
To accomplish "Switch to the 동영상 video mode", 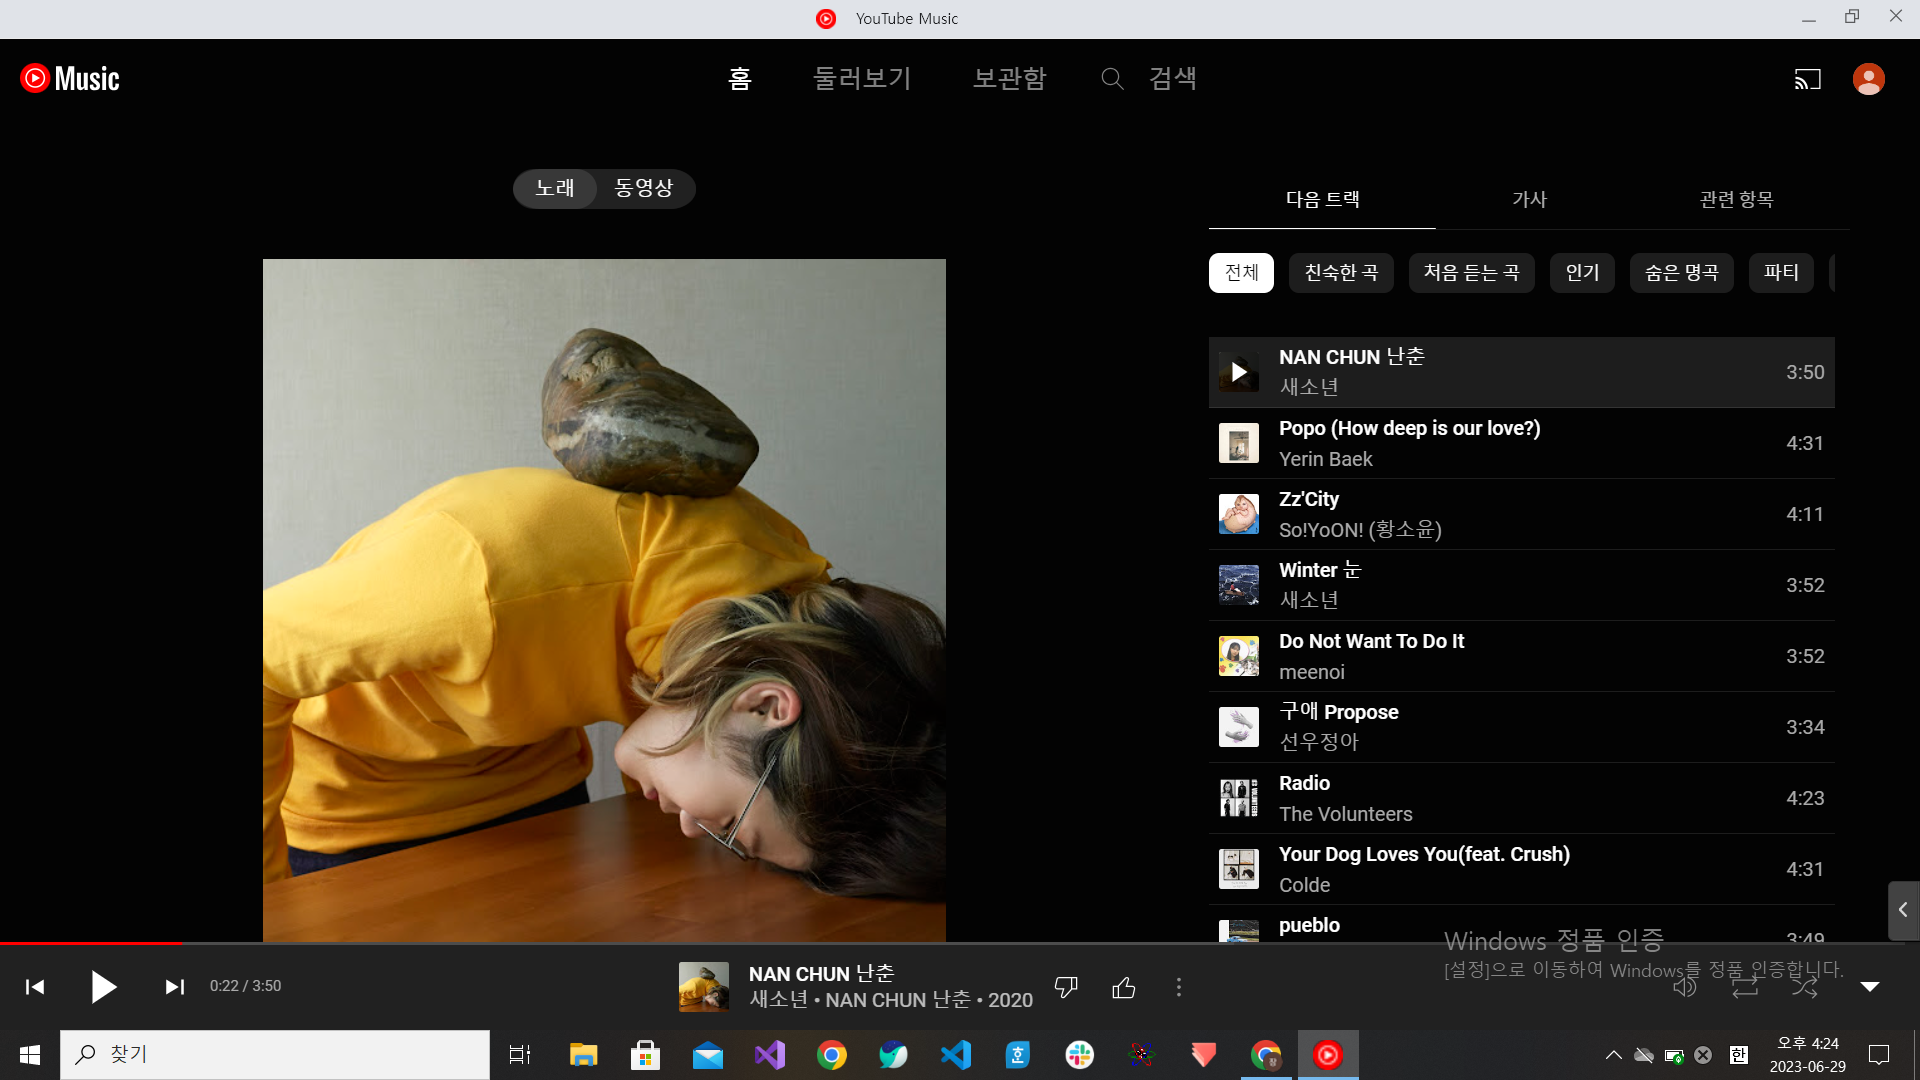I will (644, 188).
